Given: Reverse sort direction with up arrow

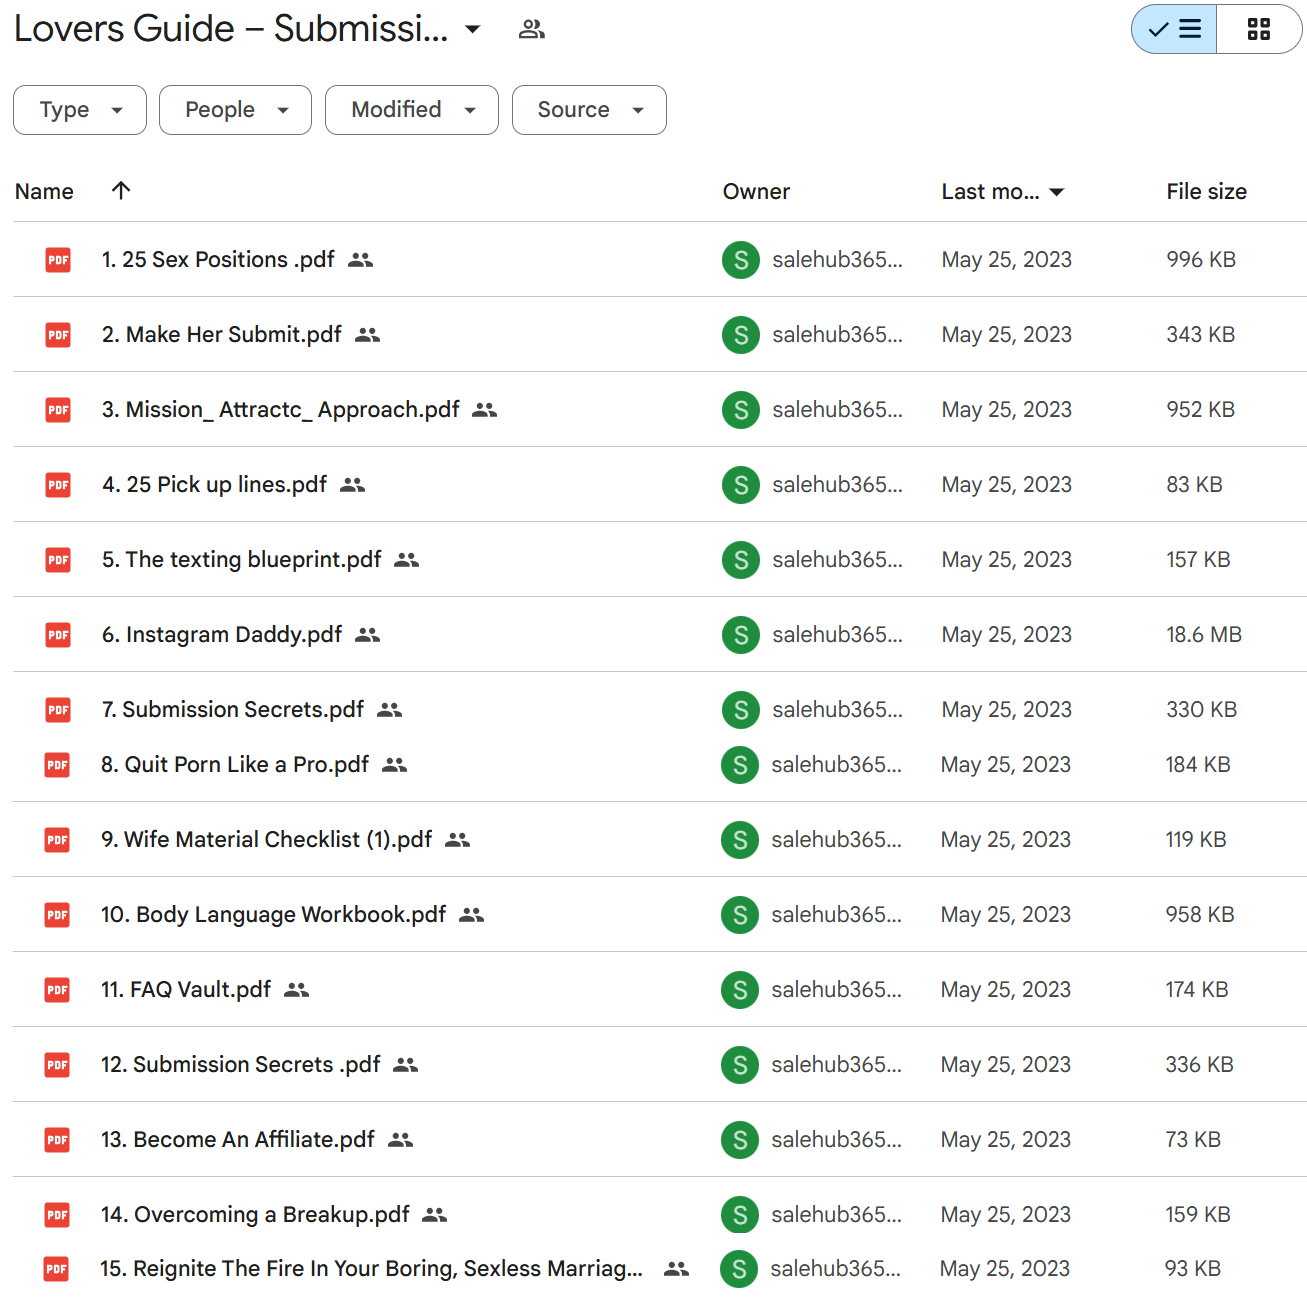Looking at the screenshot, I should point(121,190).
